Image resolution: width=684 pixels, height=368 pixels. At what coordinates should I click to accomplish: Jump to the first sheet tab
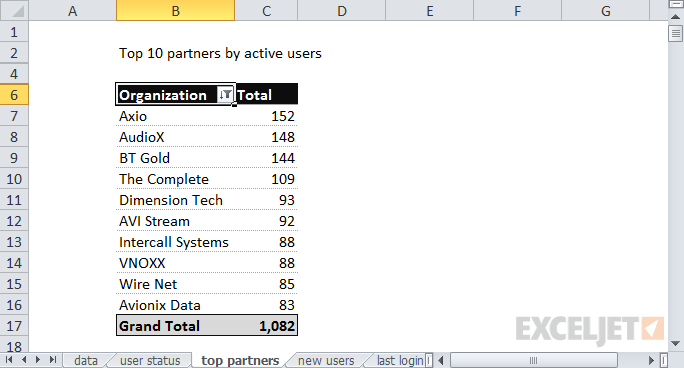9,360
